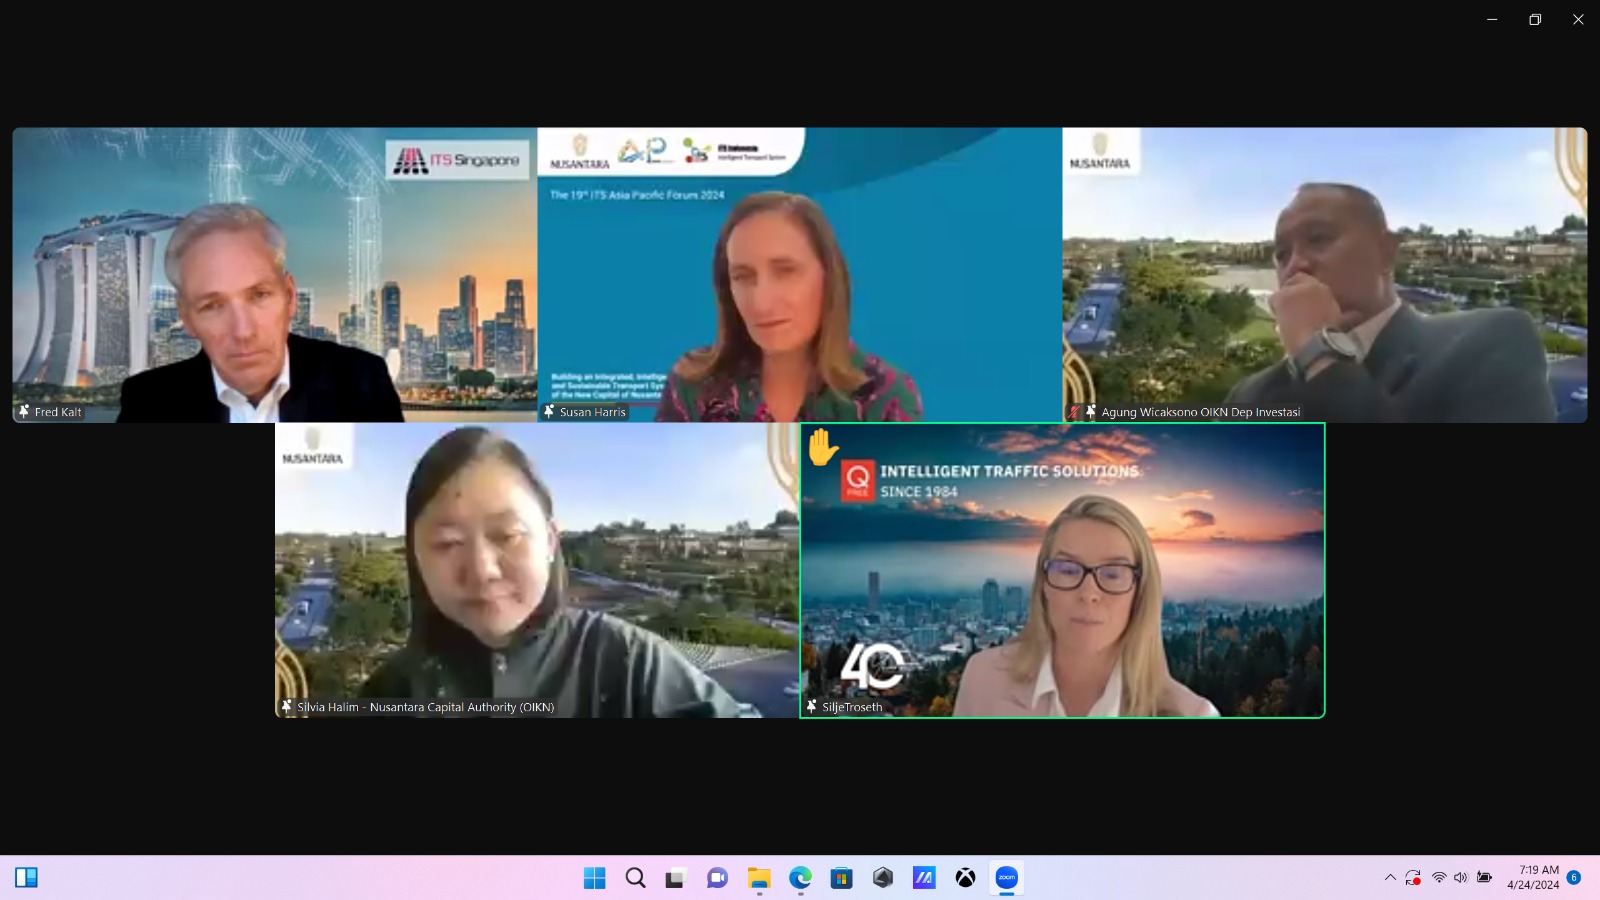Launch Microsoft Edge from the taskbar
This screenshot has width=1600, height=900.
click(800, 878)
